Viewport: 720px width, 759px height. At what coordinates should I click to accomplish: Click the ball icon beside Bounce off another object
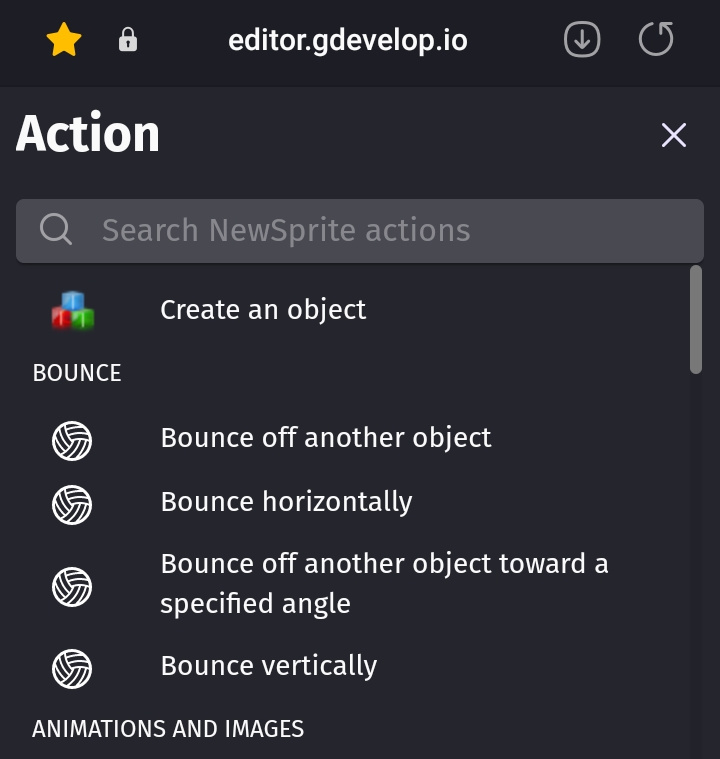[x=72, y=440]
